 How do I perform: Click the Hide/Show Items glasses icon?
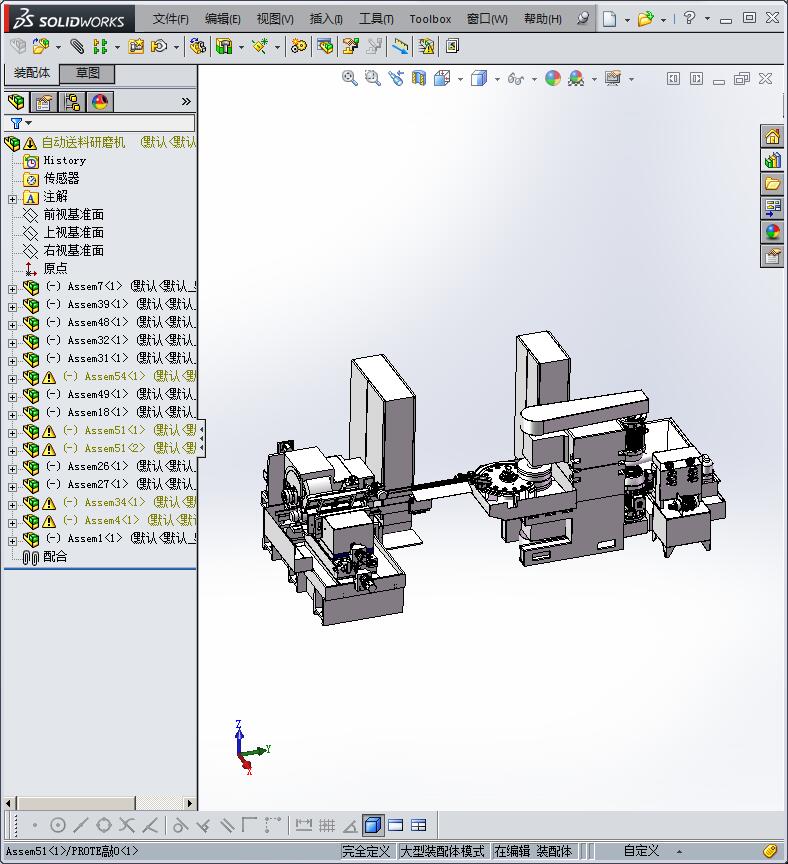[515, 78]
